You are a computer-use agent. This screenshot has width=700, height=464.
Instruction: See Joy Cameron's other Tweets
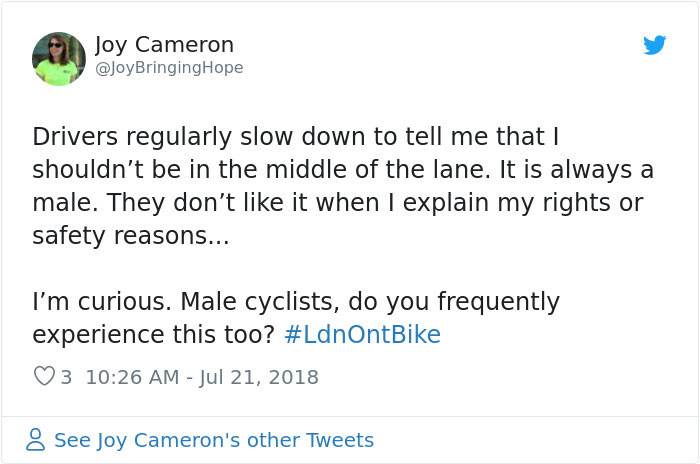click(213, 440)
